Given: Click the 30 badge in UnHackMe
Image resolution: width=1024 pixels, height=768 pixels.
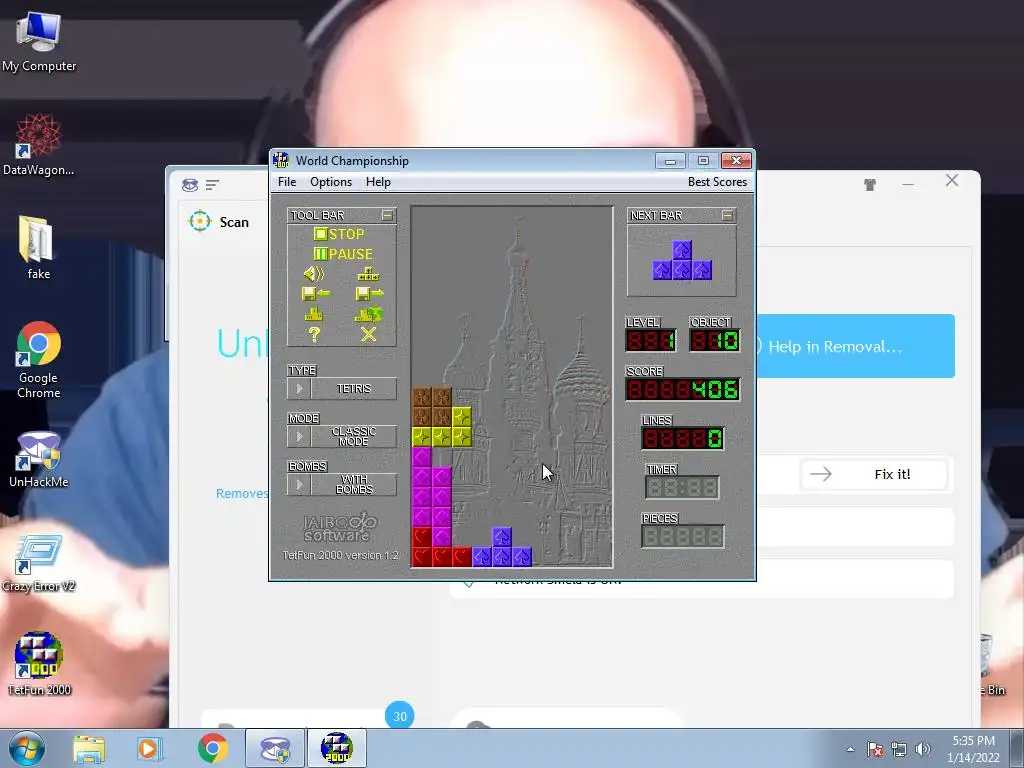Looking at the screenshot, I should [400, 716].
